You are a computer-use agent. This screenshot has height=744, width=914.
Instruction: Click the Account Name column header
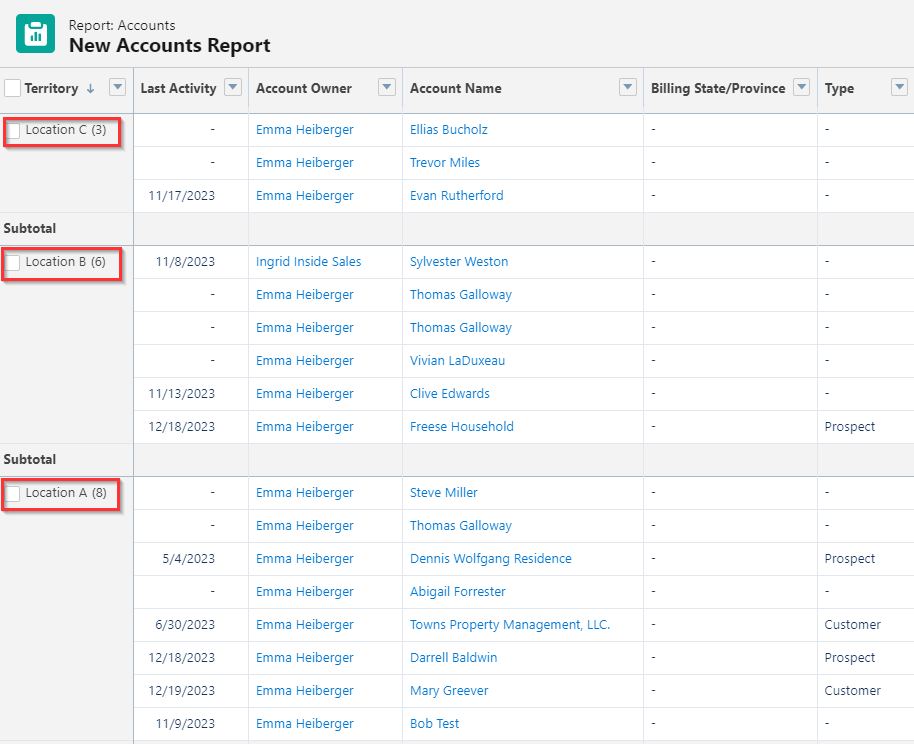(456, 88)
